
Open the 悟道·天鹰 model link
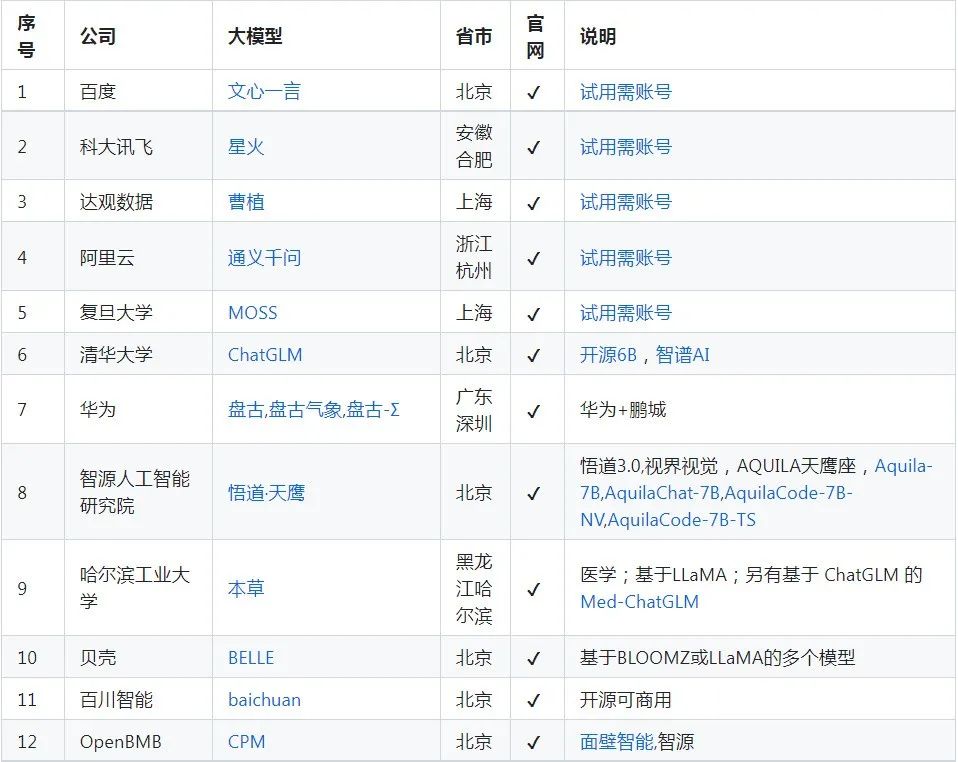tap(266, 493)
